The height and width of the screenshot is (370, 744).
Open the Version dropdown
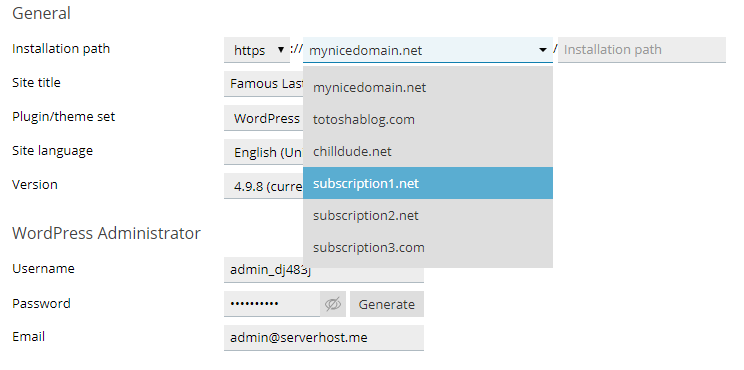(x=263, y=186)
